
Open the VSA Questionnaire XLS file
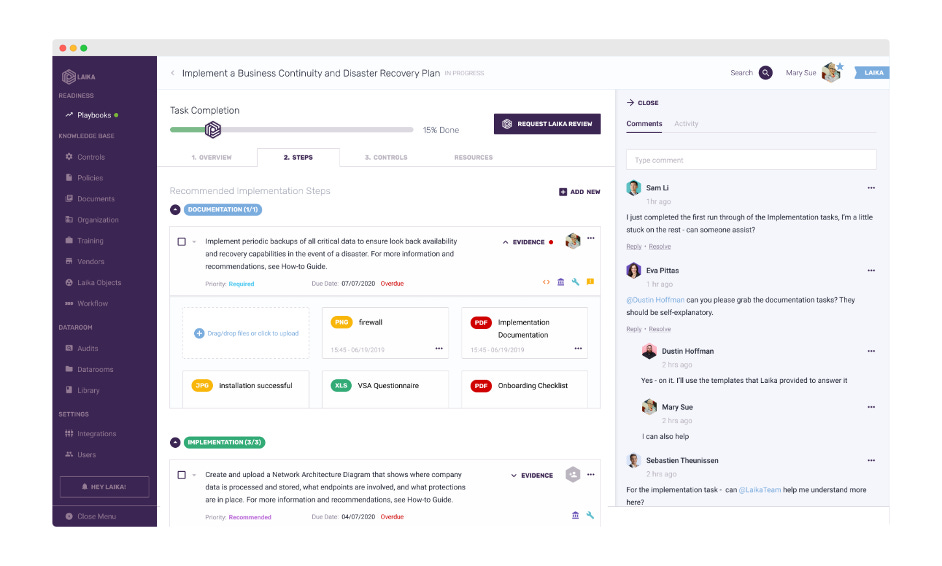pos(385,389)
